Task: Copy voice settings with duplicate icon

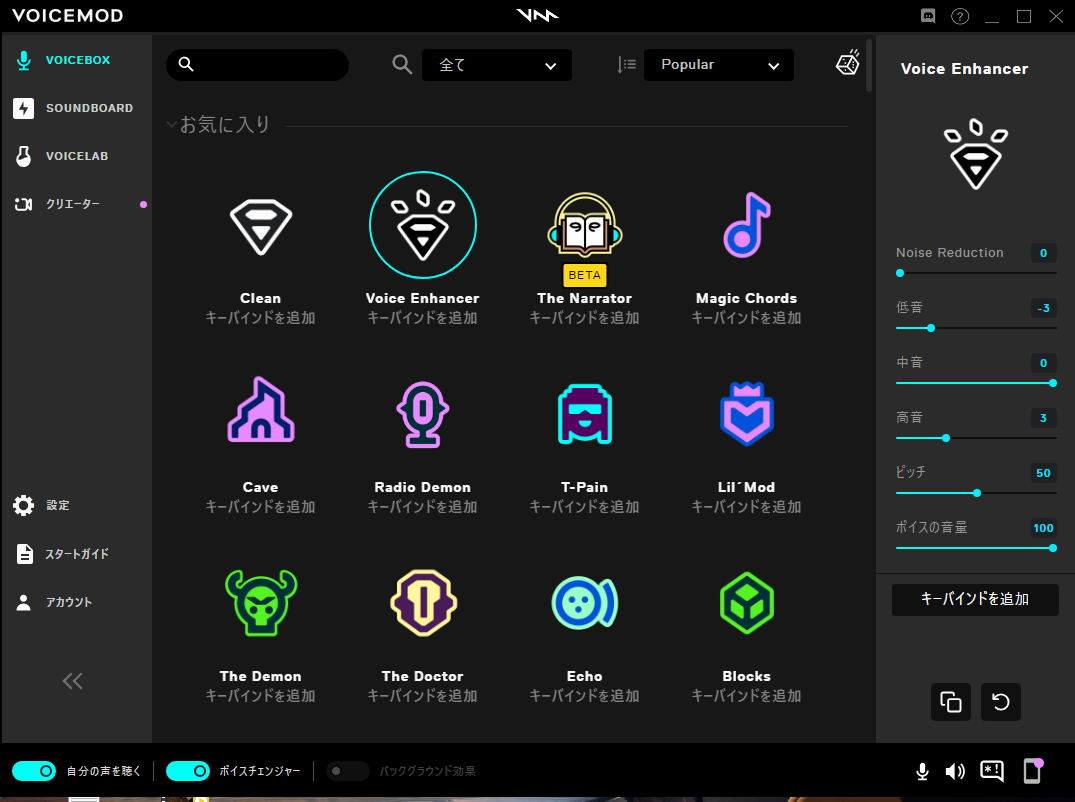Action: 951,702
